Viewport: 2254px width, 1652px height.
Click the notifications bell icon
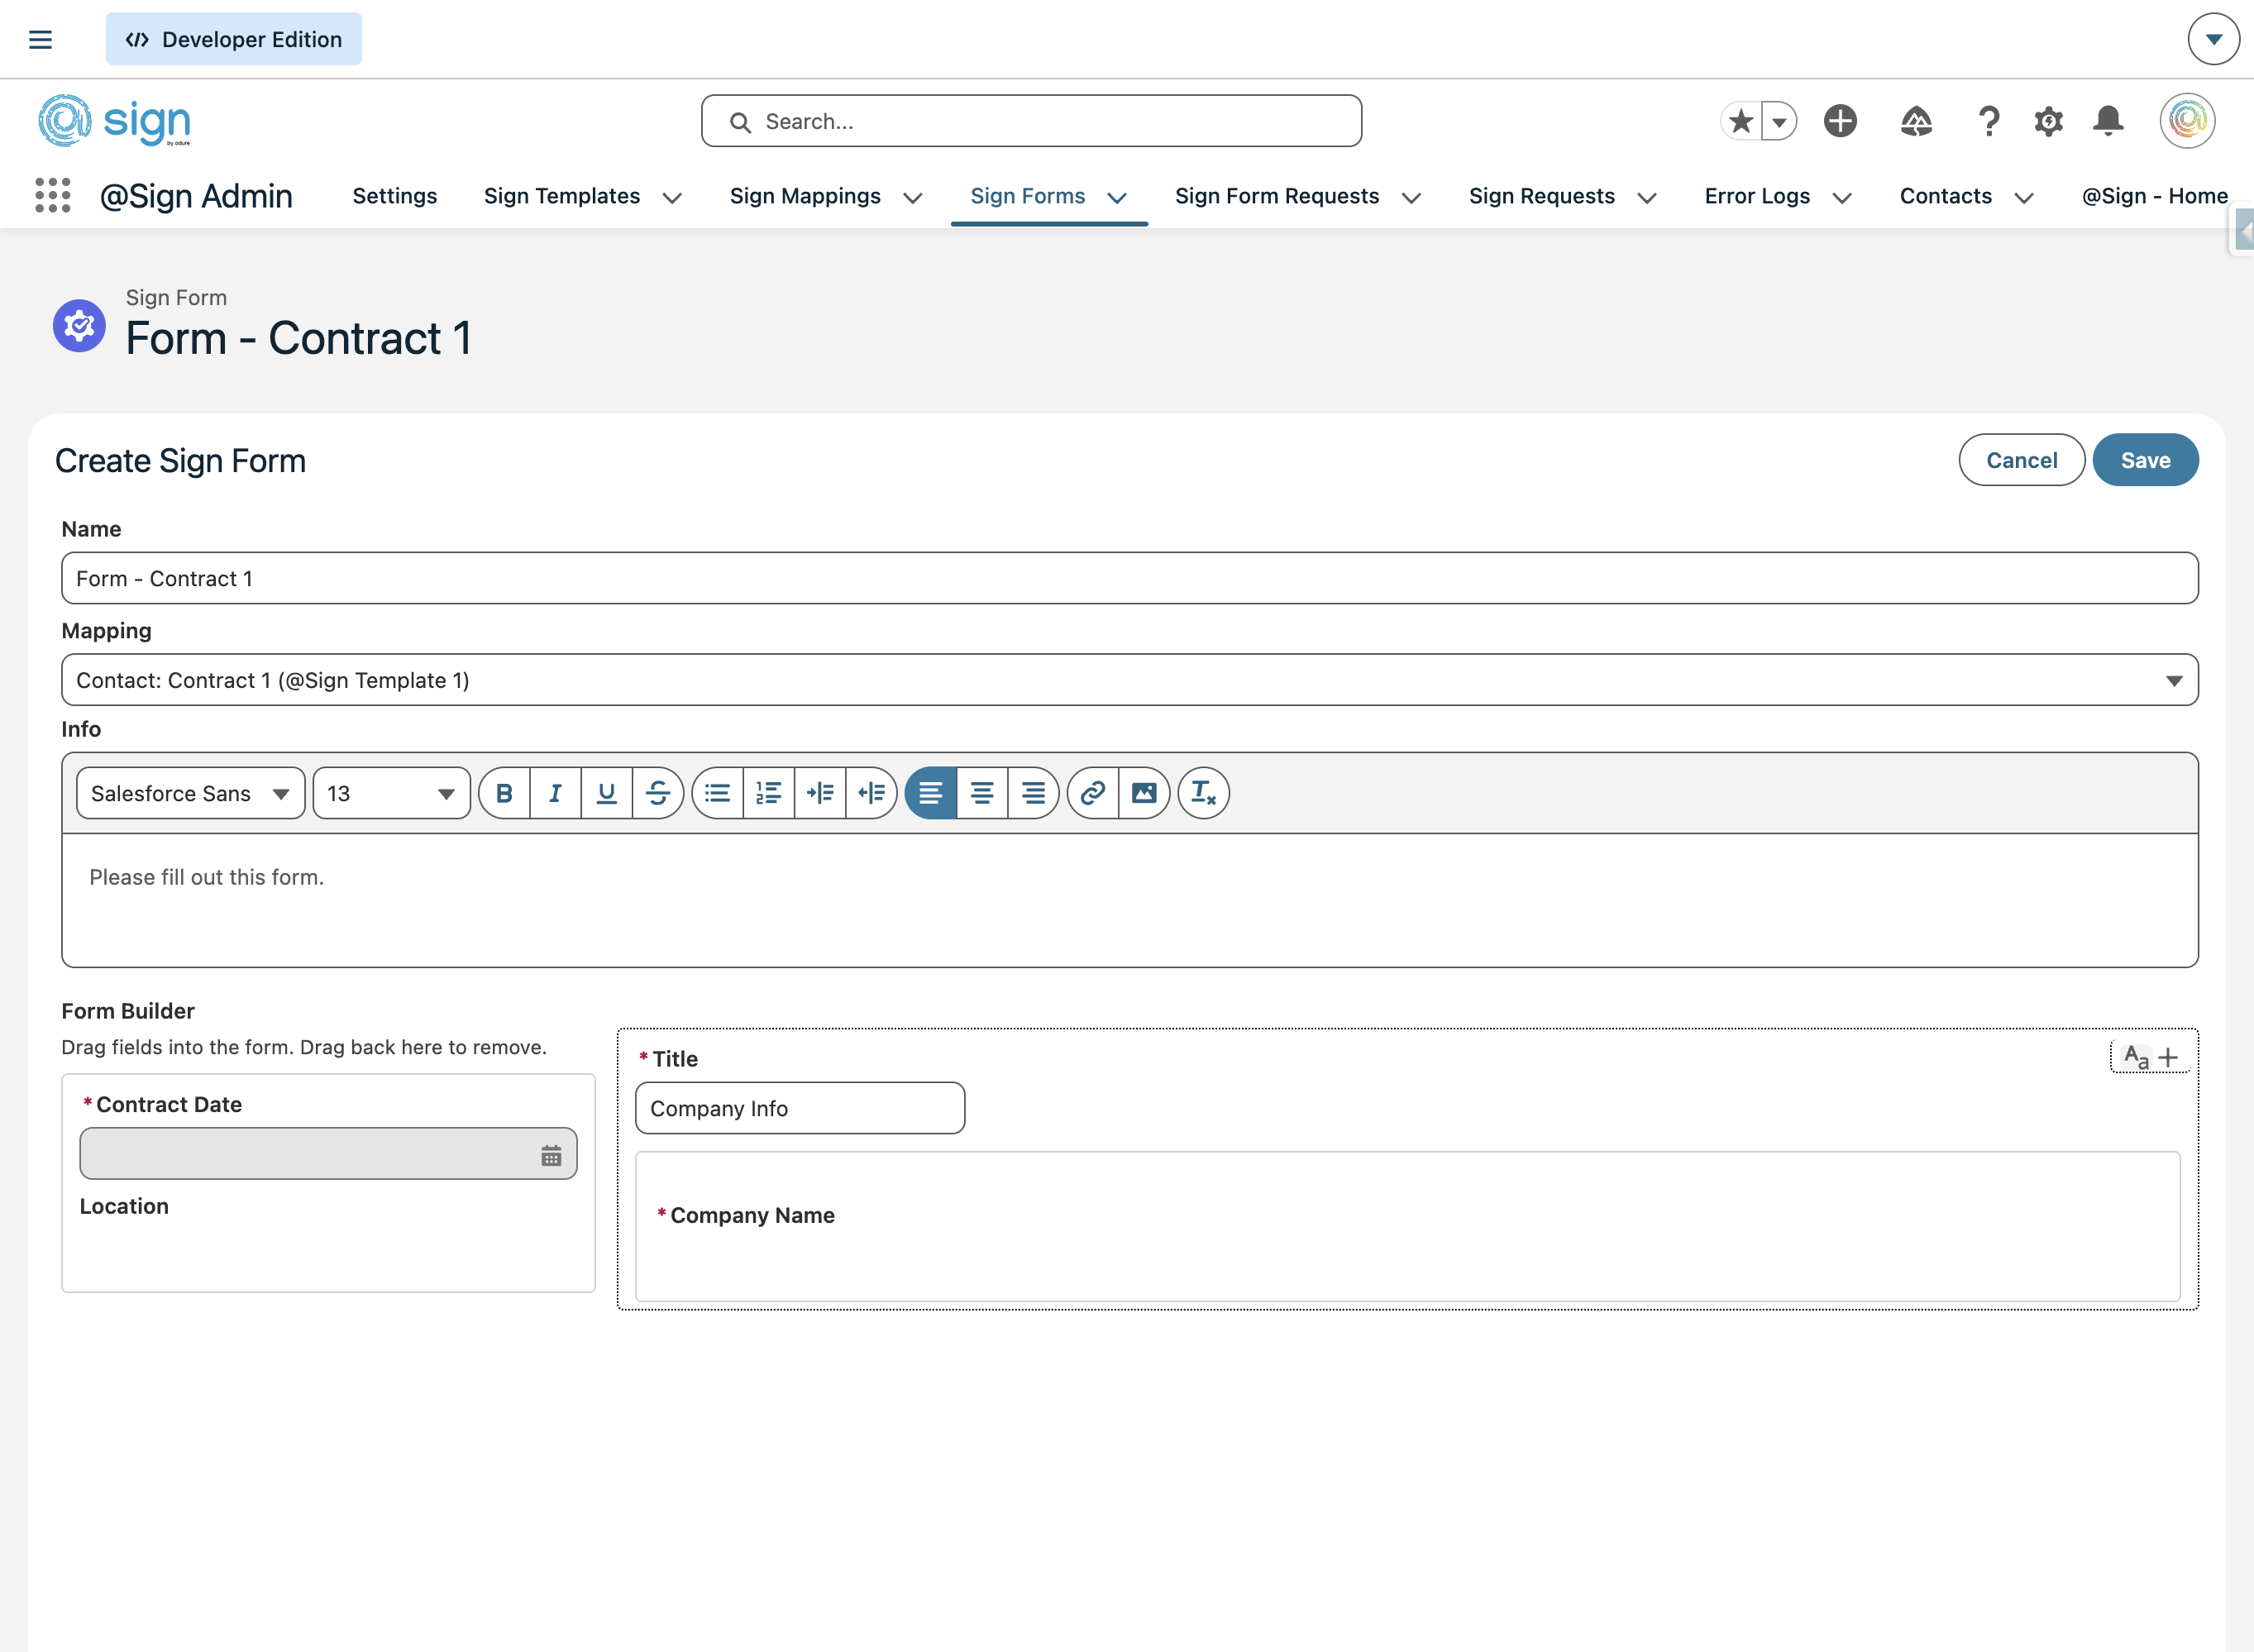pos(2108,121)
